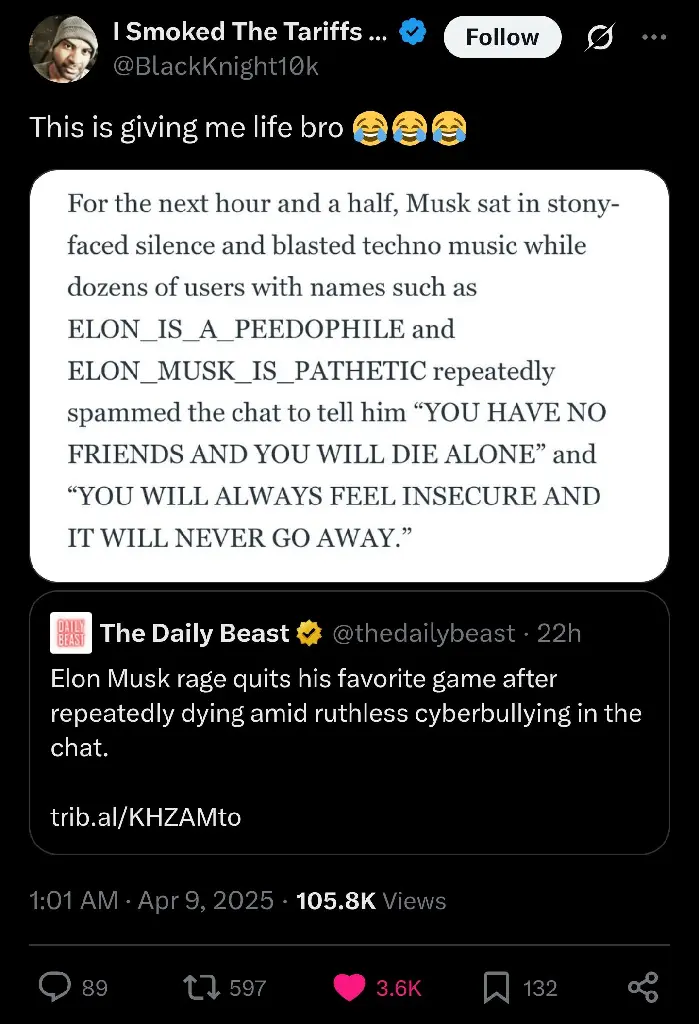Click The Daily Beast gold verified badge
Screen dimensions: 699x1024
(x=310, y=633)
